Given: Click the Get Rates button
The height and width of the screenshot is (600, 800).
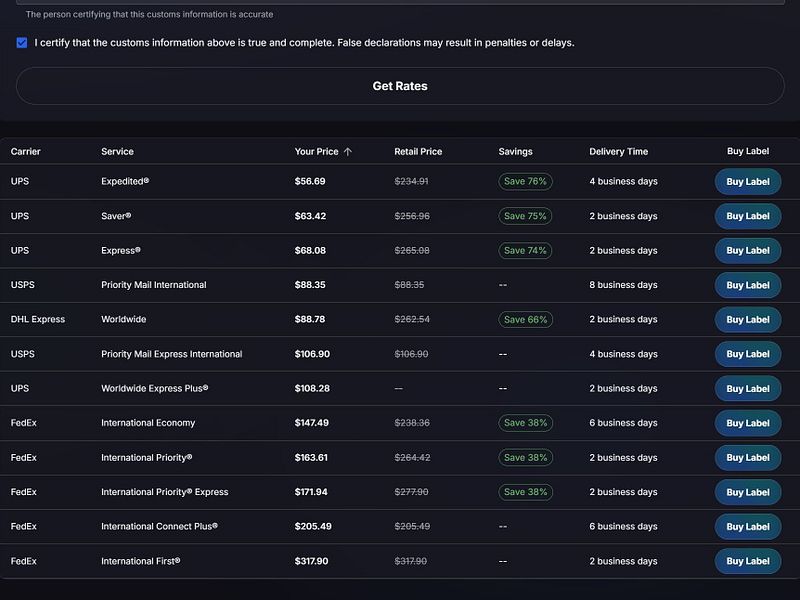Looking at the screenshot, I should (x=400, y=86).
